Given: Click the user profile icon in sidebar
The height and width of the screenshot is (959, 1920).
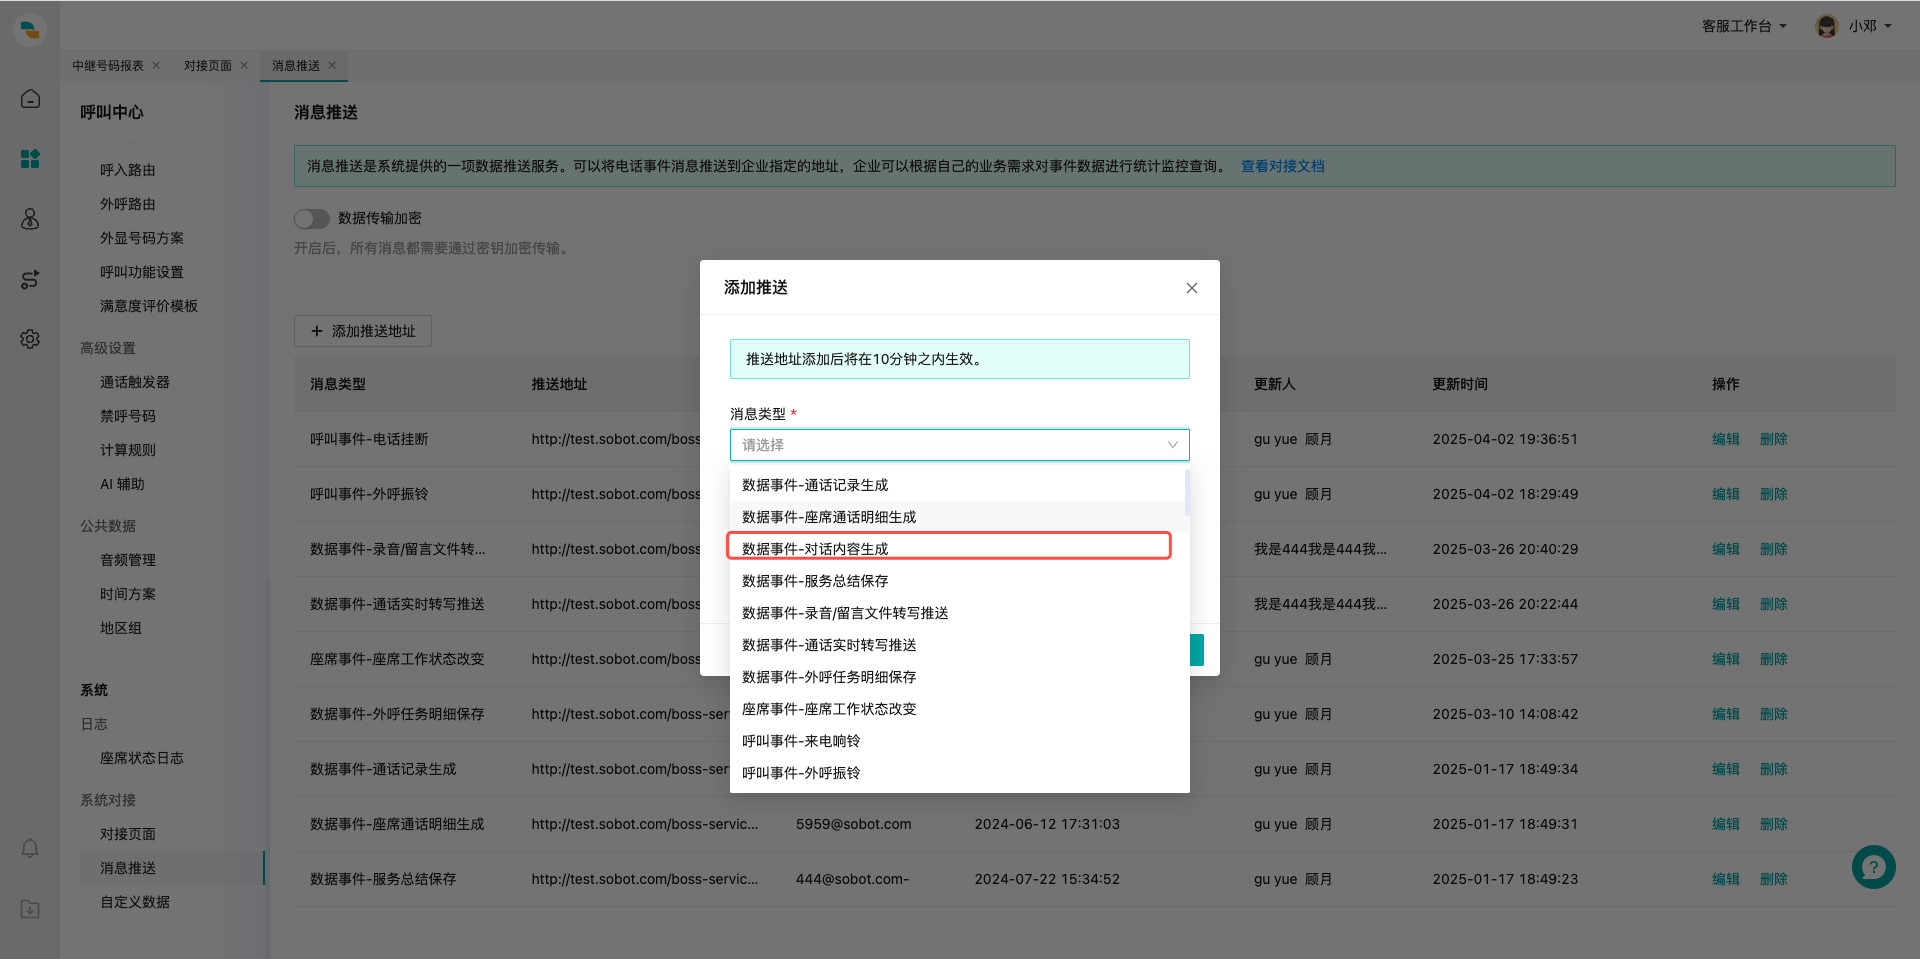Looking at the screenshot, I should pos(30,219).
